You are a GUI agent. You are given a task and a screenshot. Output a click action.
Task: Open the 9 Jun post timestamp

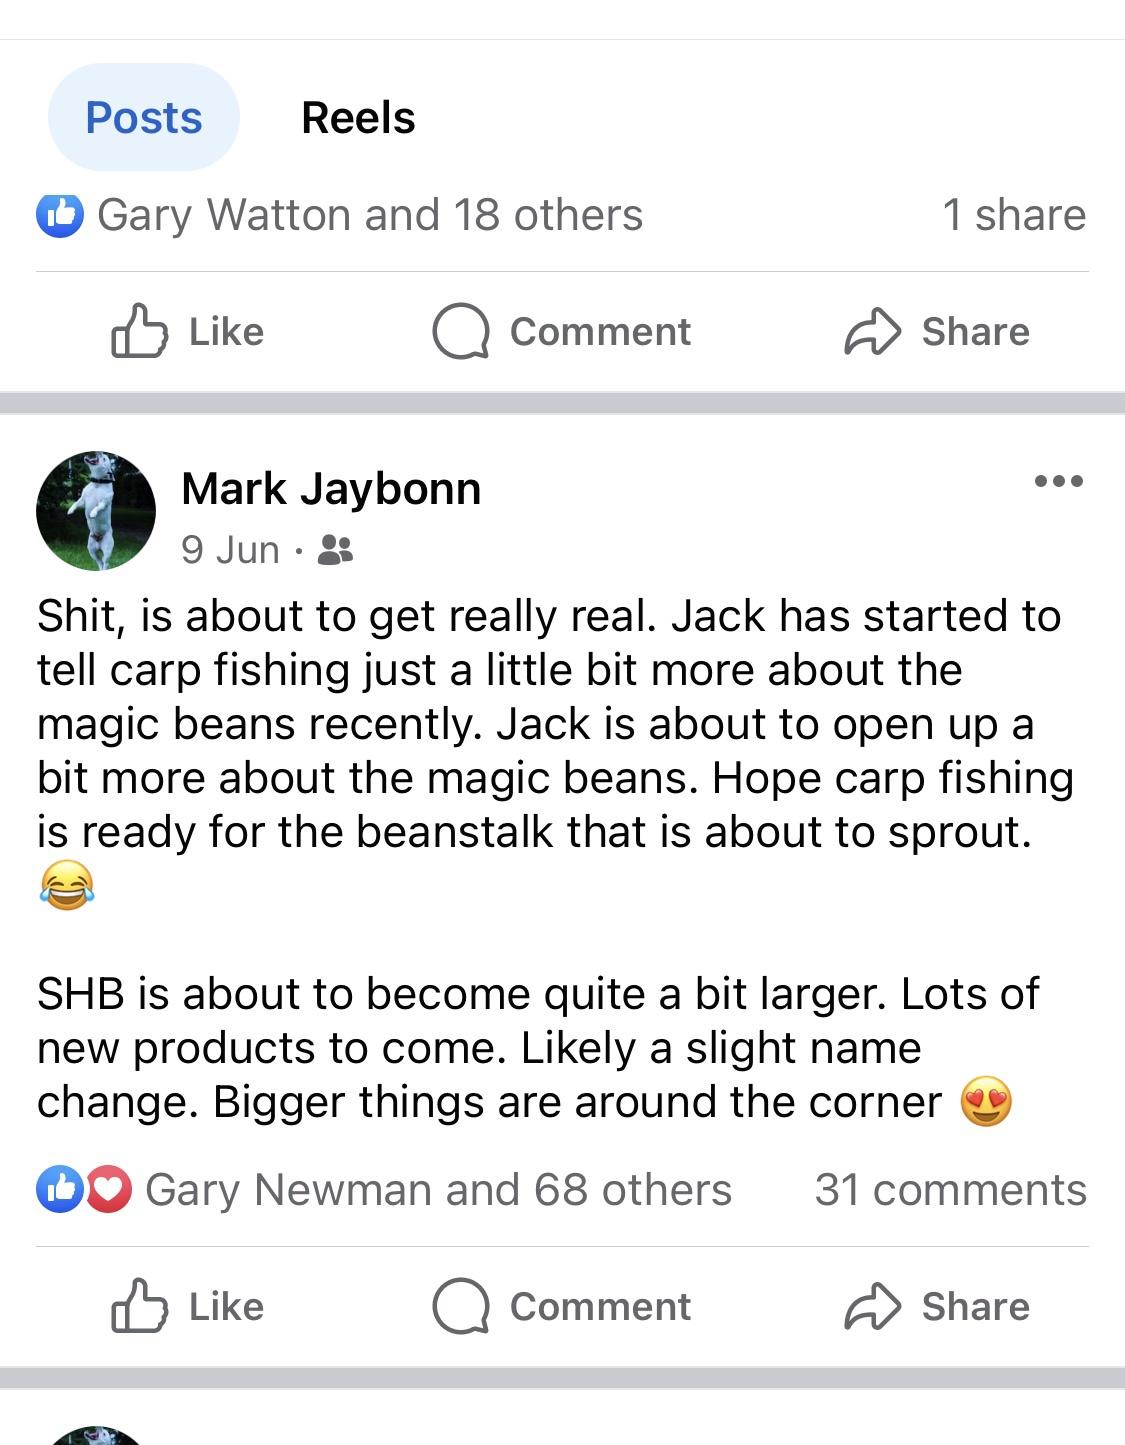[230, 550]
